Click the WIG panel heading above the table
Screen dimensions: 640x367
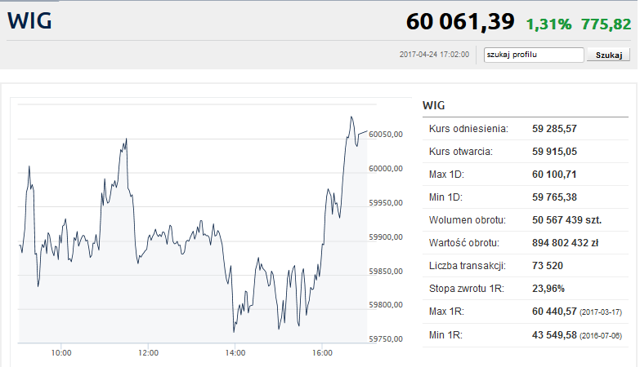click(x=433, y=105)
